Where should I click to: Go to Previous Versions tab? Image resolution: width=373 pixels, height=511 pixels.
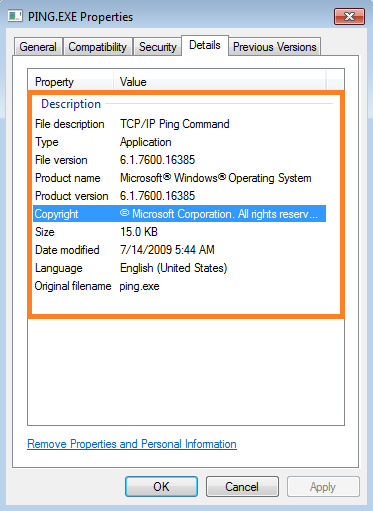pyautogui.click(x=274, y=47)
